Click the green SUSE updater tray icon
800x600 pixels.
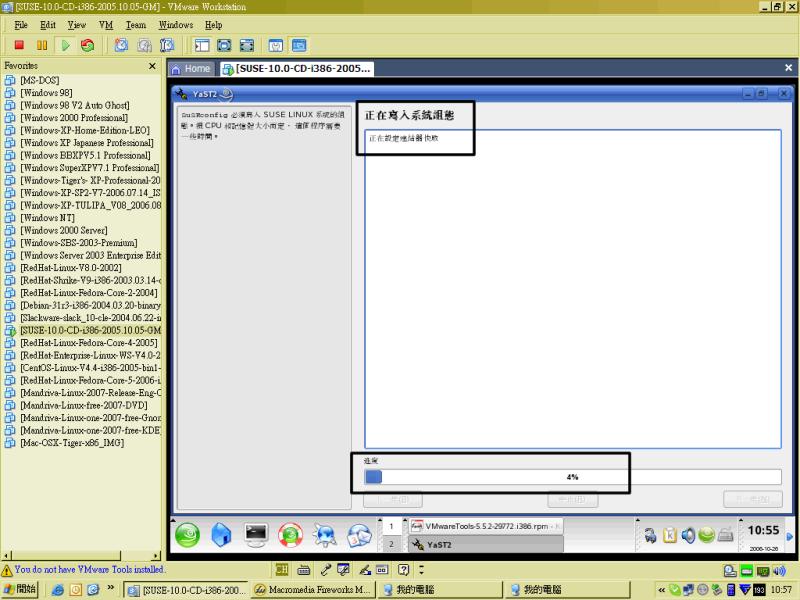pyautogui.click(x=707, y=535)
